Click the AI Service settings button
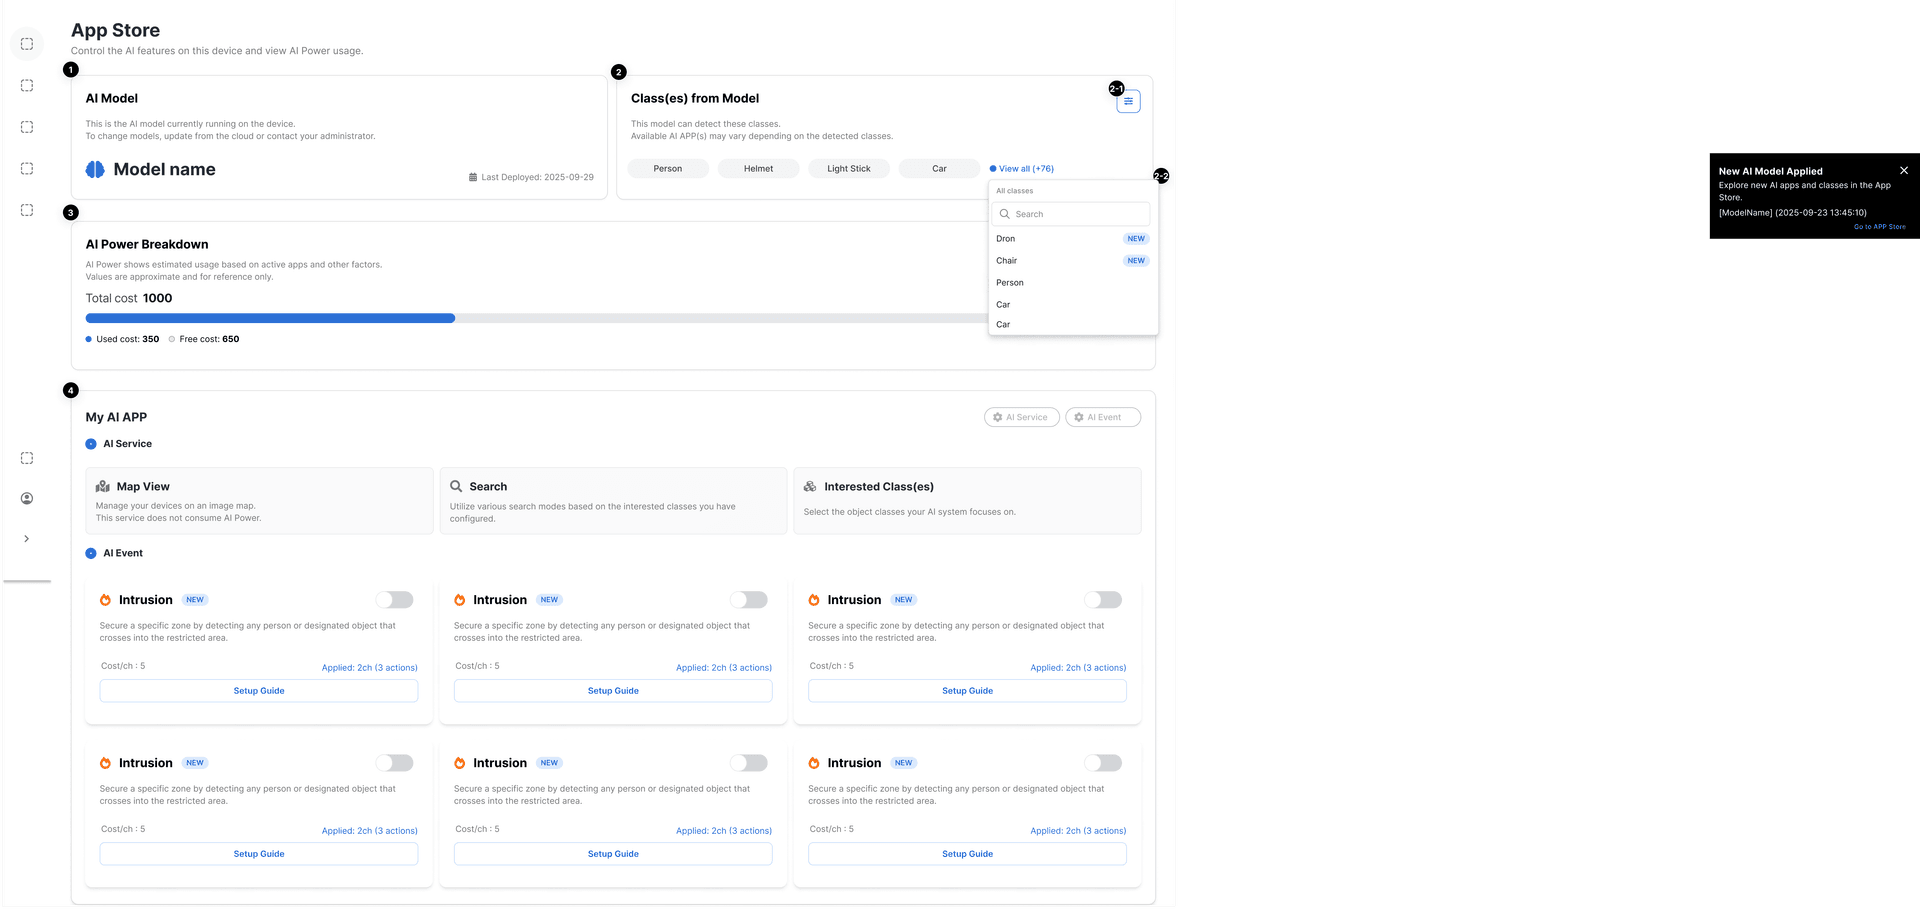 pyautogui.click(x=1021, y=418)
